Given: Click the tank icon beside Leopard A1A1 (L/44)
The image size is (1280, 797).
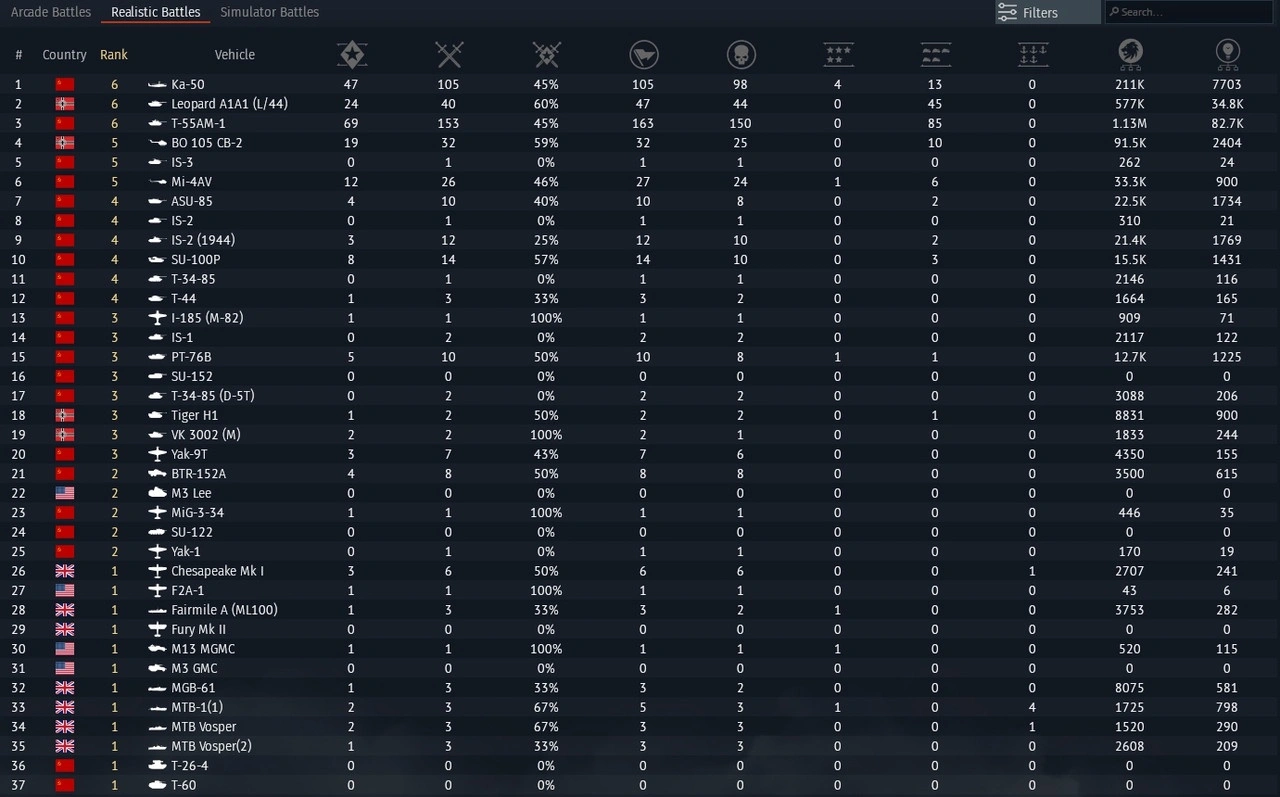Looking at the screenshot, I should (x=157, y=104).
